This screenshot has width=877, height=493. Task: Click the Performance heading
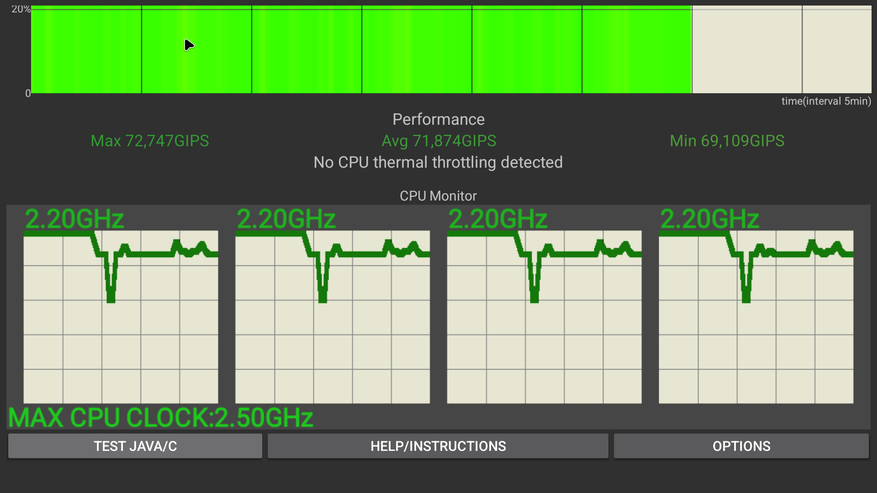pyautogui.click(x=438, y=119)
